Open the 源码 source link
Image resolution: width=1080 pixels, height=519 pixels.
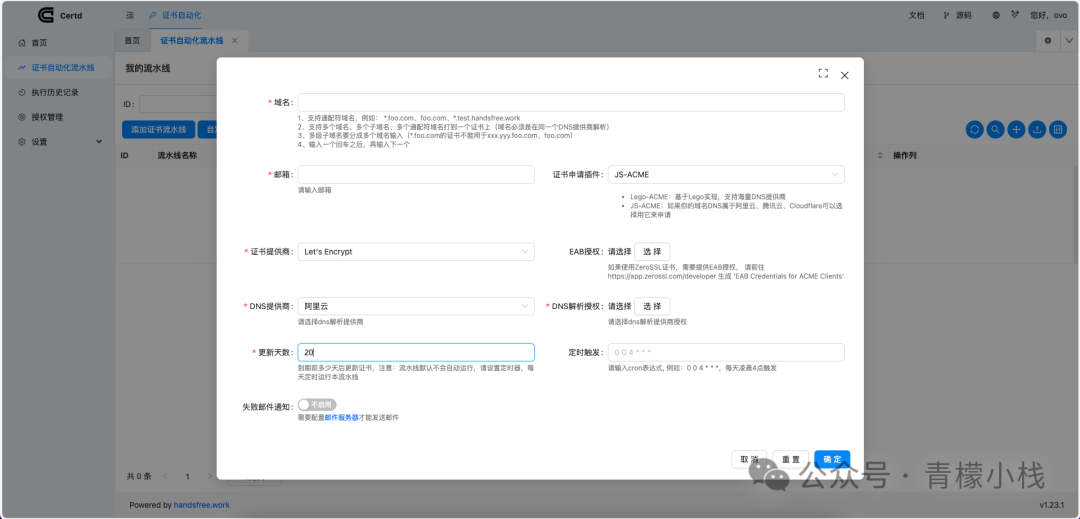point(959,15)
